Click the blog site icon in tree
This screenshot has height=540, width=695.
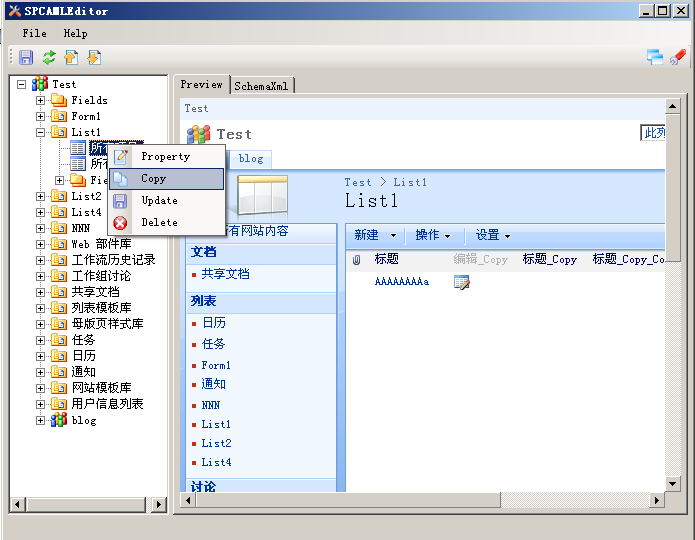(59, 420)
